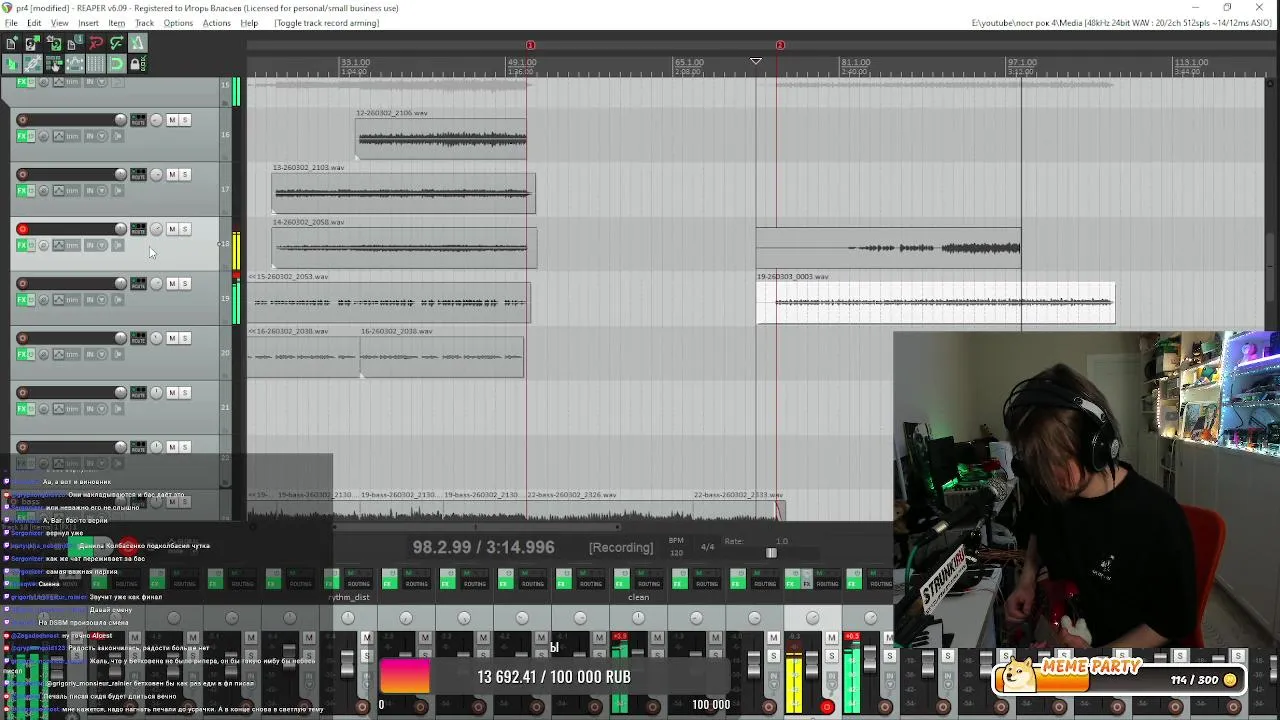This screenshot has height=720, width=1280.
Task: Disarm recording on track 18
Action: 22,229
